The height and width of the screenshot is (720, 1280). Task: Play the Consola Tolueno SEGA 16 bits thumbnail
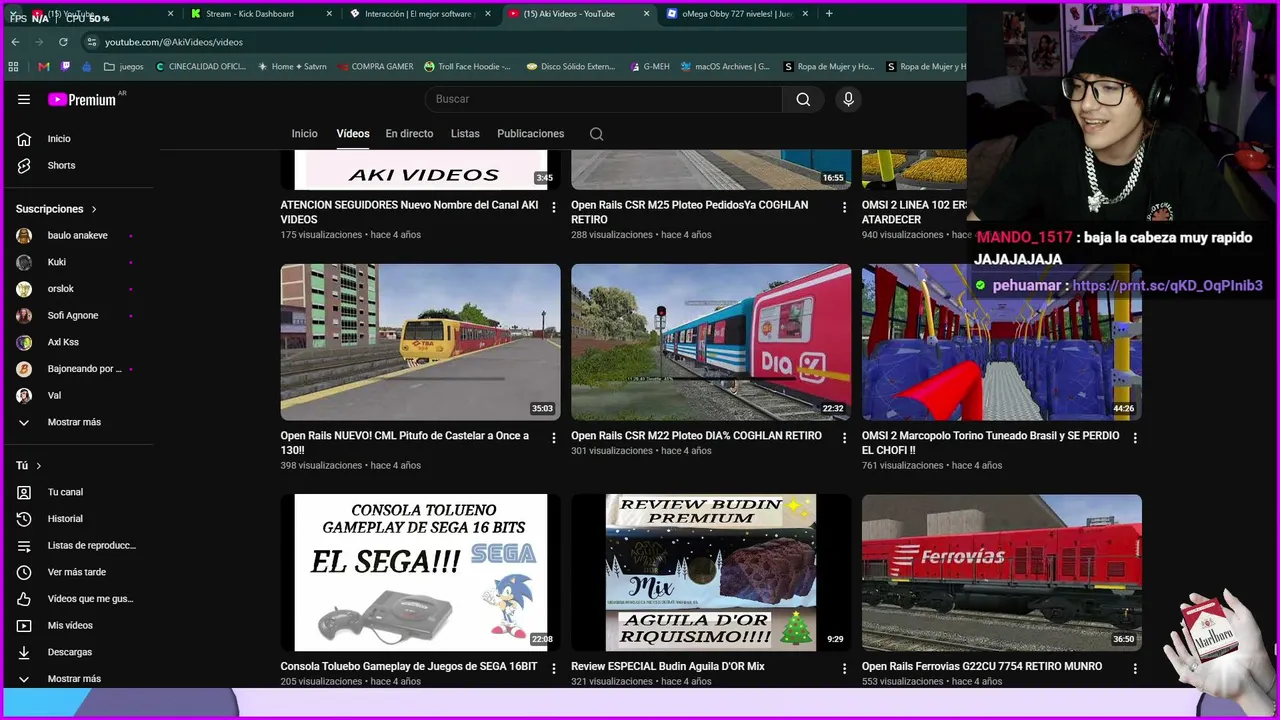[420, 572]
